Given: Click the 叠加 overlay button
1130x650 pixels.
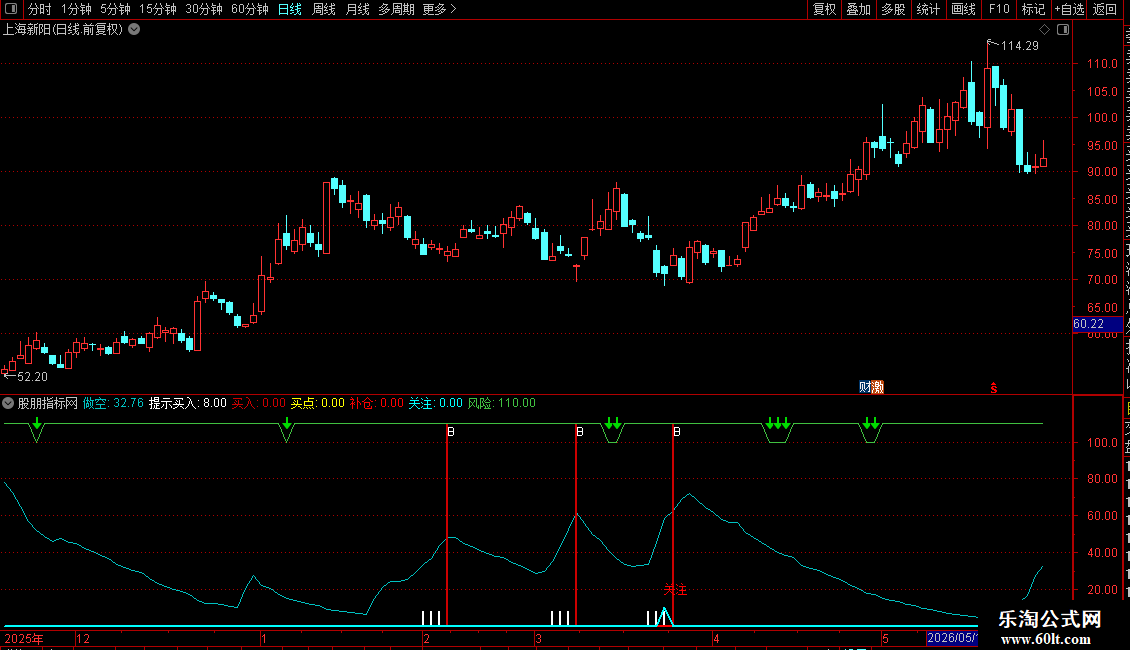Looking at the screenshot, I should pos(859,9).
